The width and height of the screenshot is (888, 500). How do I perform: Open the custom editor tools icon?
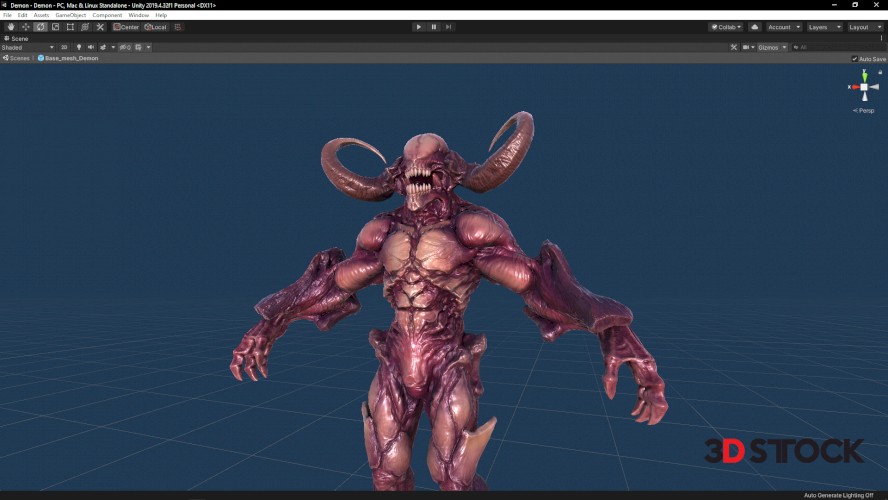point(100,27)
